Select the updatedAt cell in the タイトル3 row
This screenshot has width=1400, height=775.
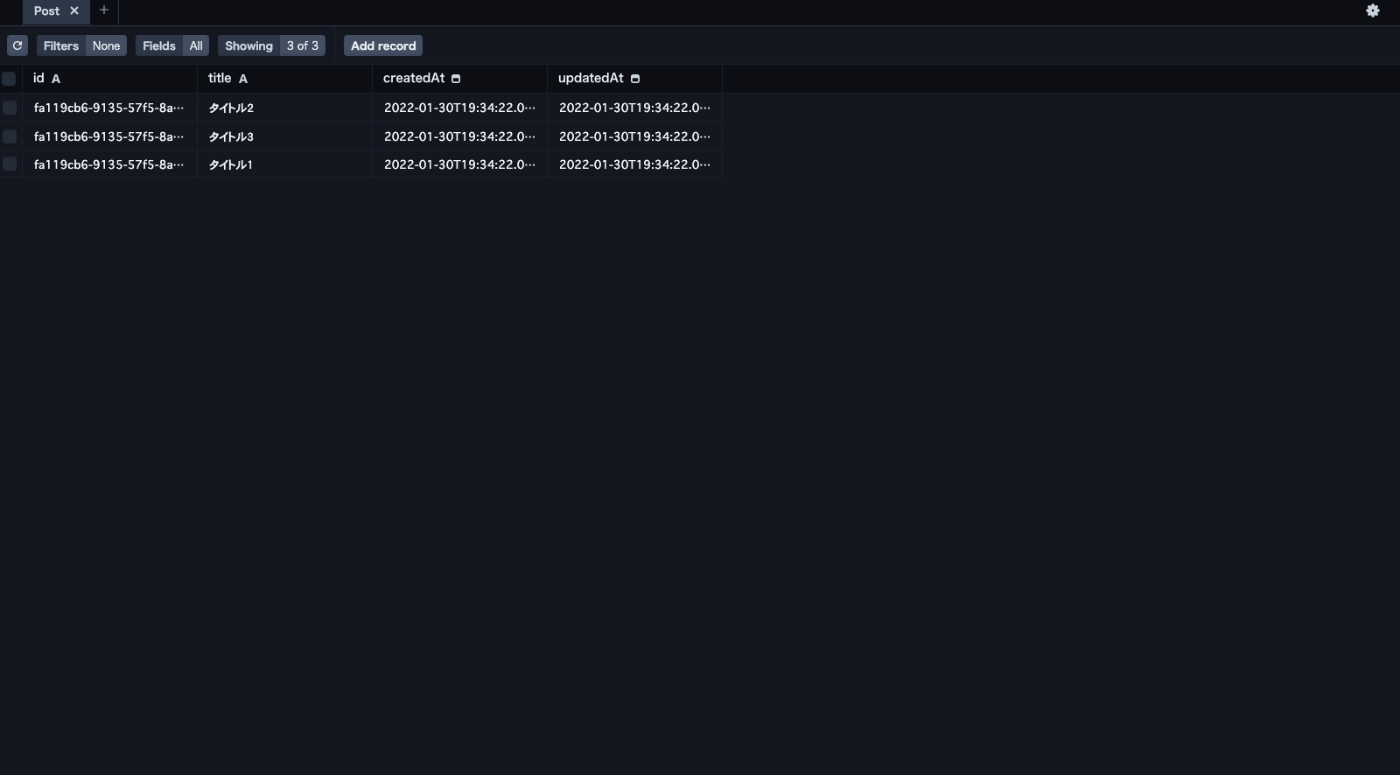pos(635,136)
